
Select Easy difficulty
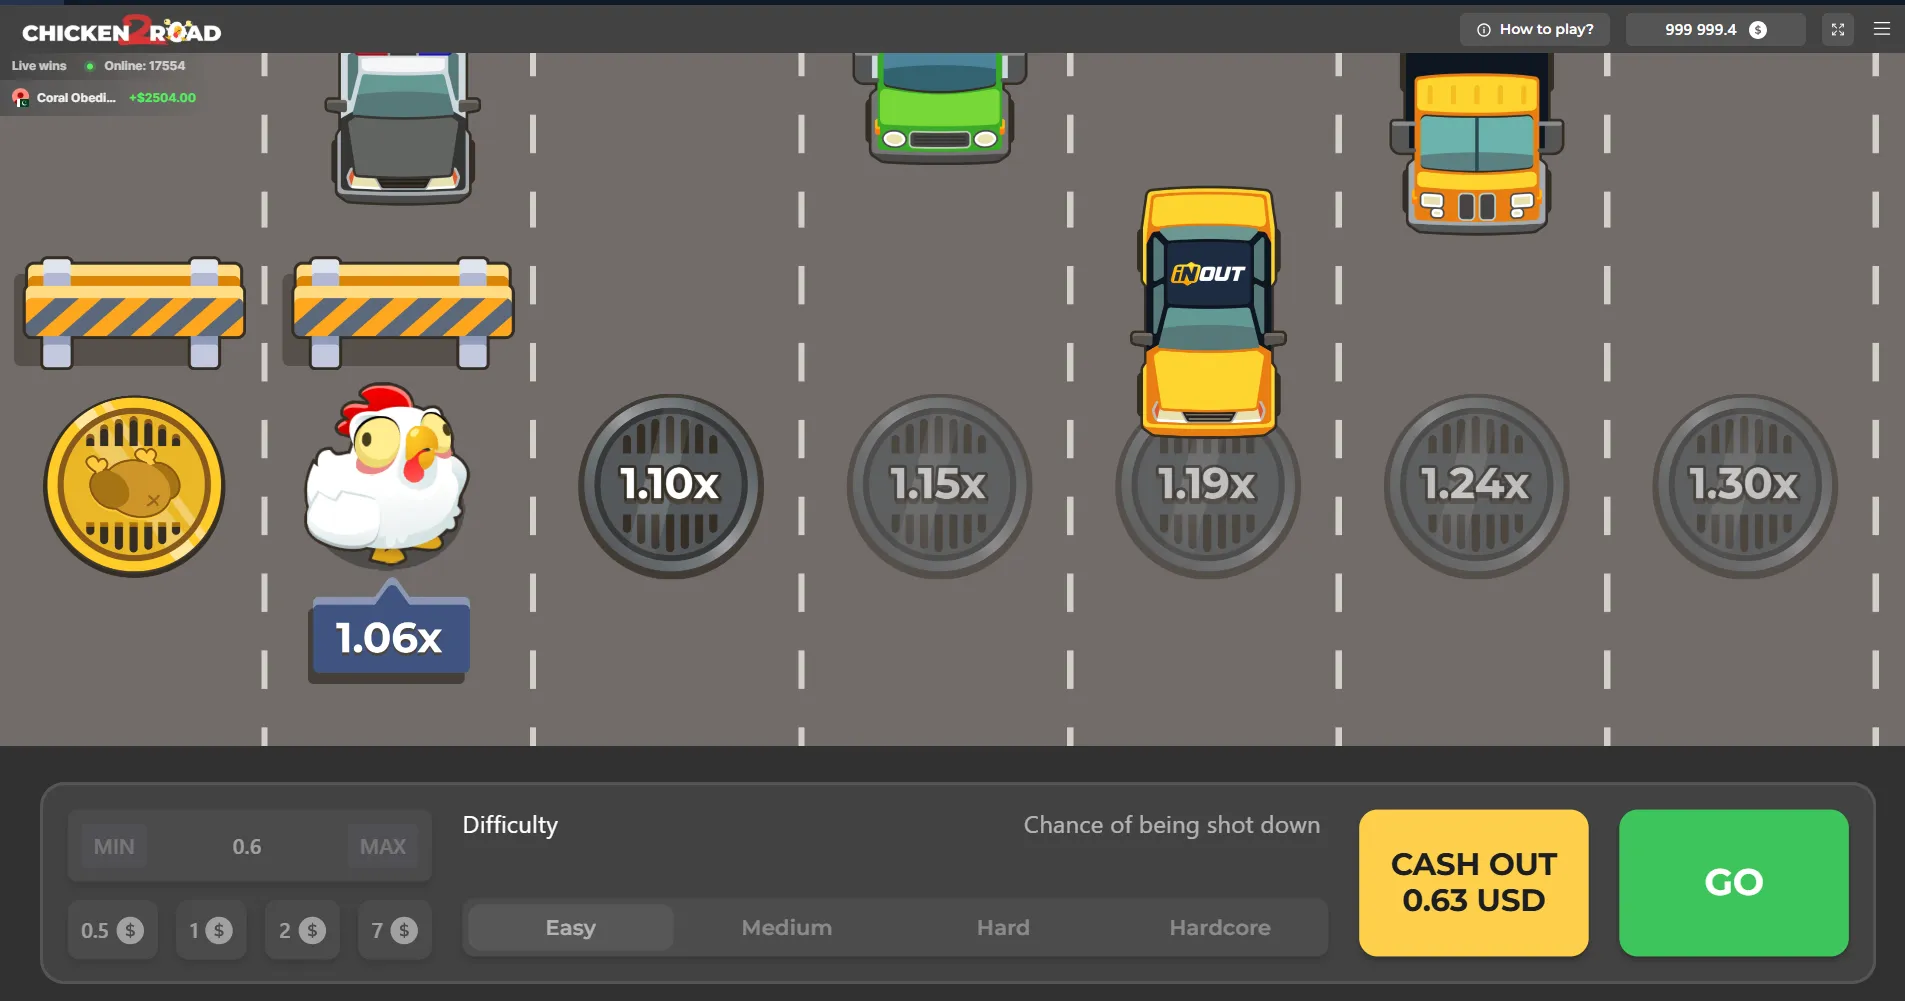point(570,928)
